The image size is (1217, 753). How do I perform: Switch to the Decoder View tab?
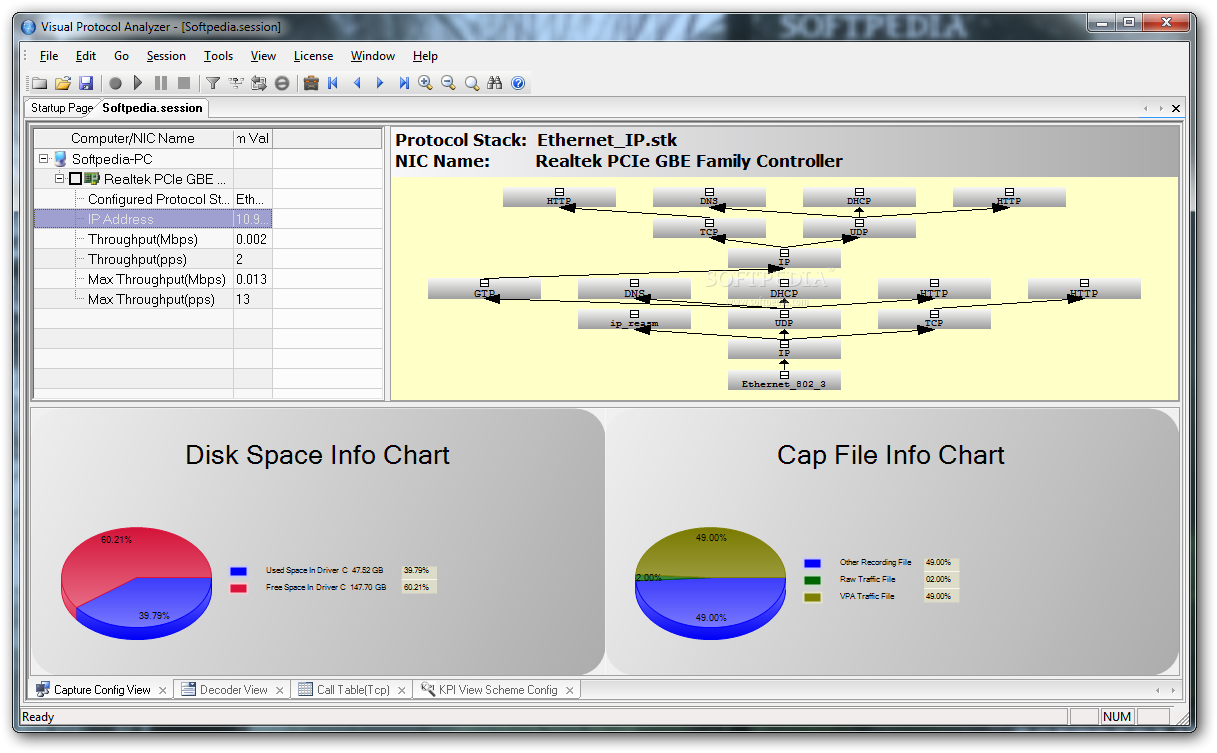pyautogui.click(x=232, y=689)
